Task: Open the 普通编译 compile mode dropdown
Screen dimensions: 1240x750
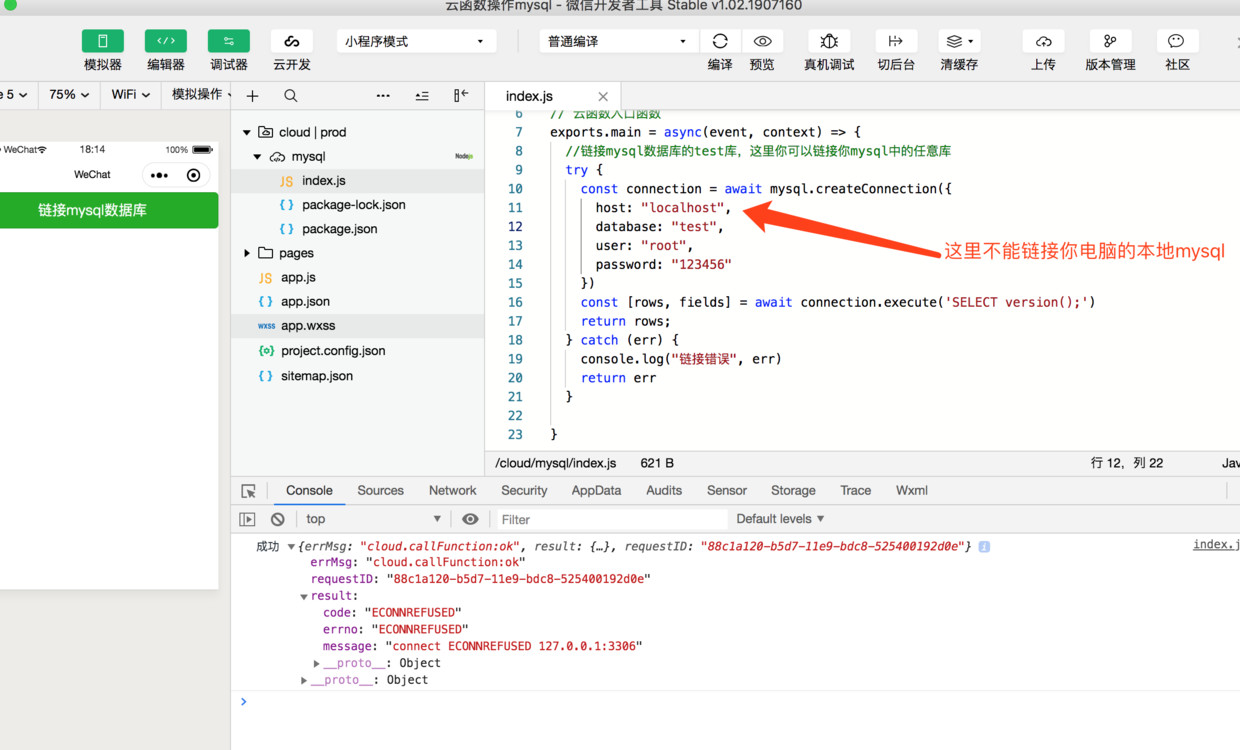Action: [617, 41]
